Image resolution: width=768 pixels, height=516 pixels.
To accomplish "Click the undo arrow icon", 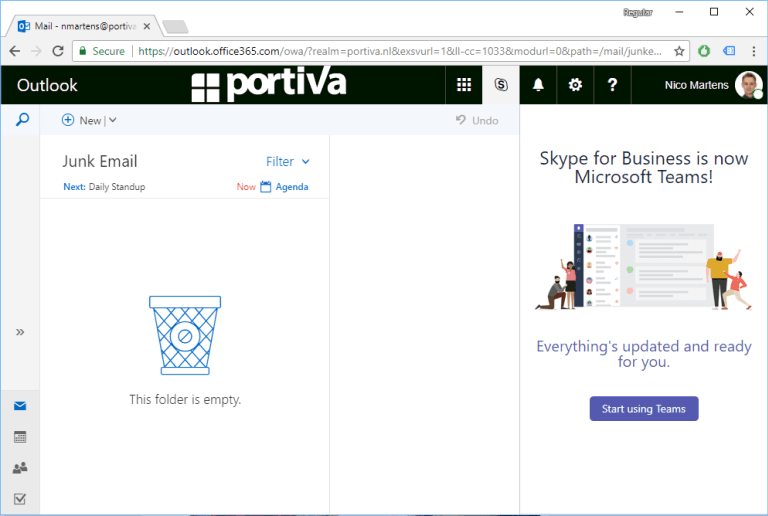I will point(460,120).
